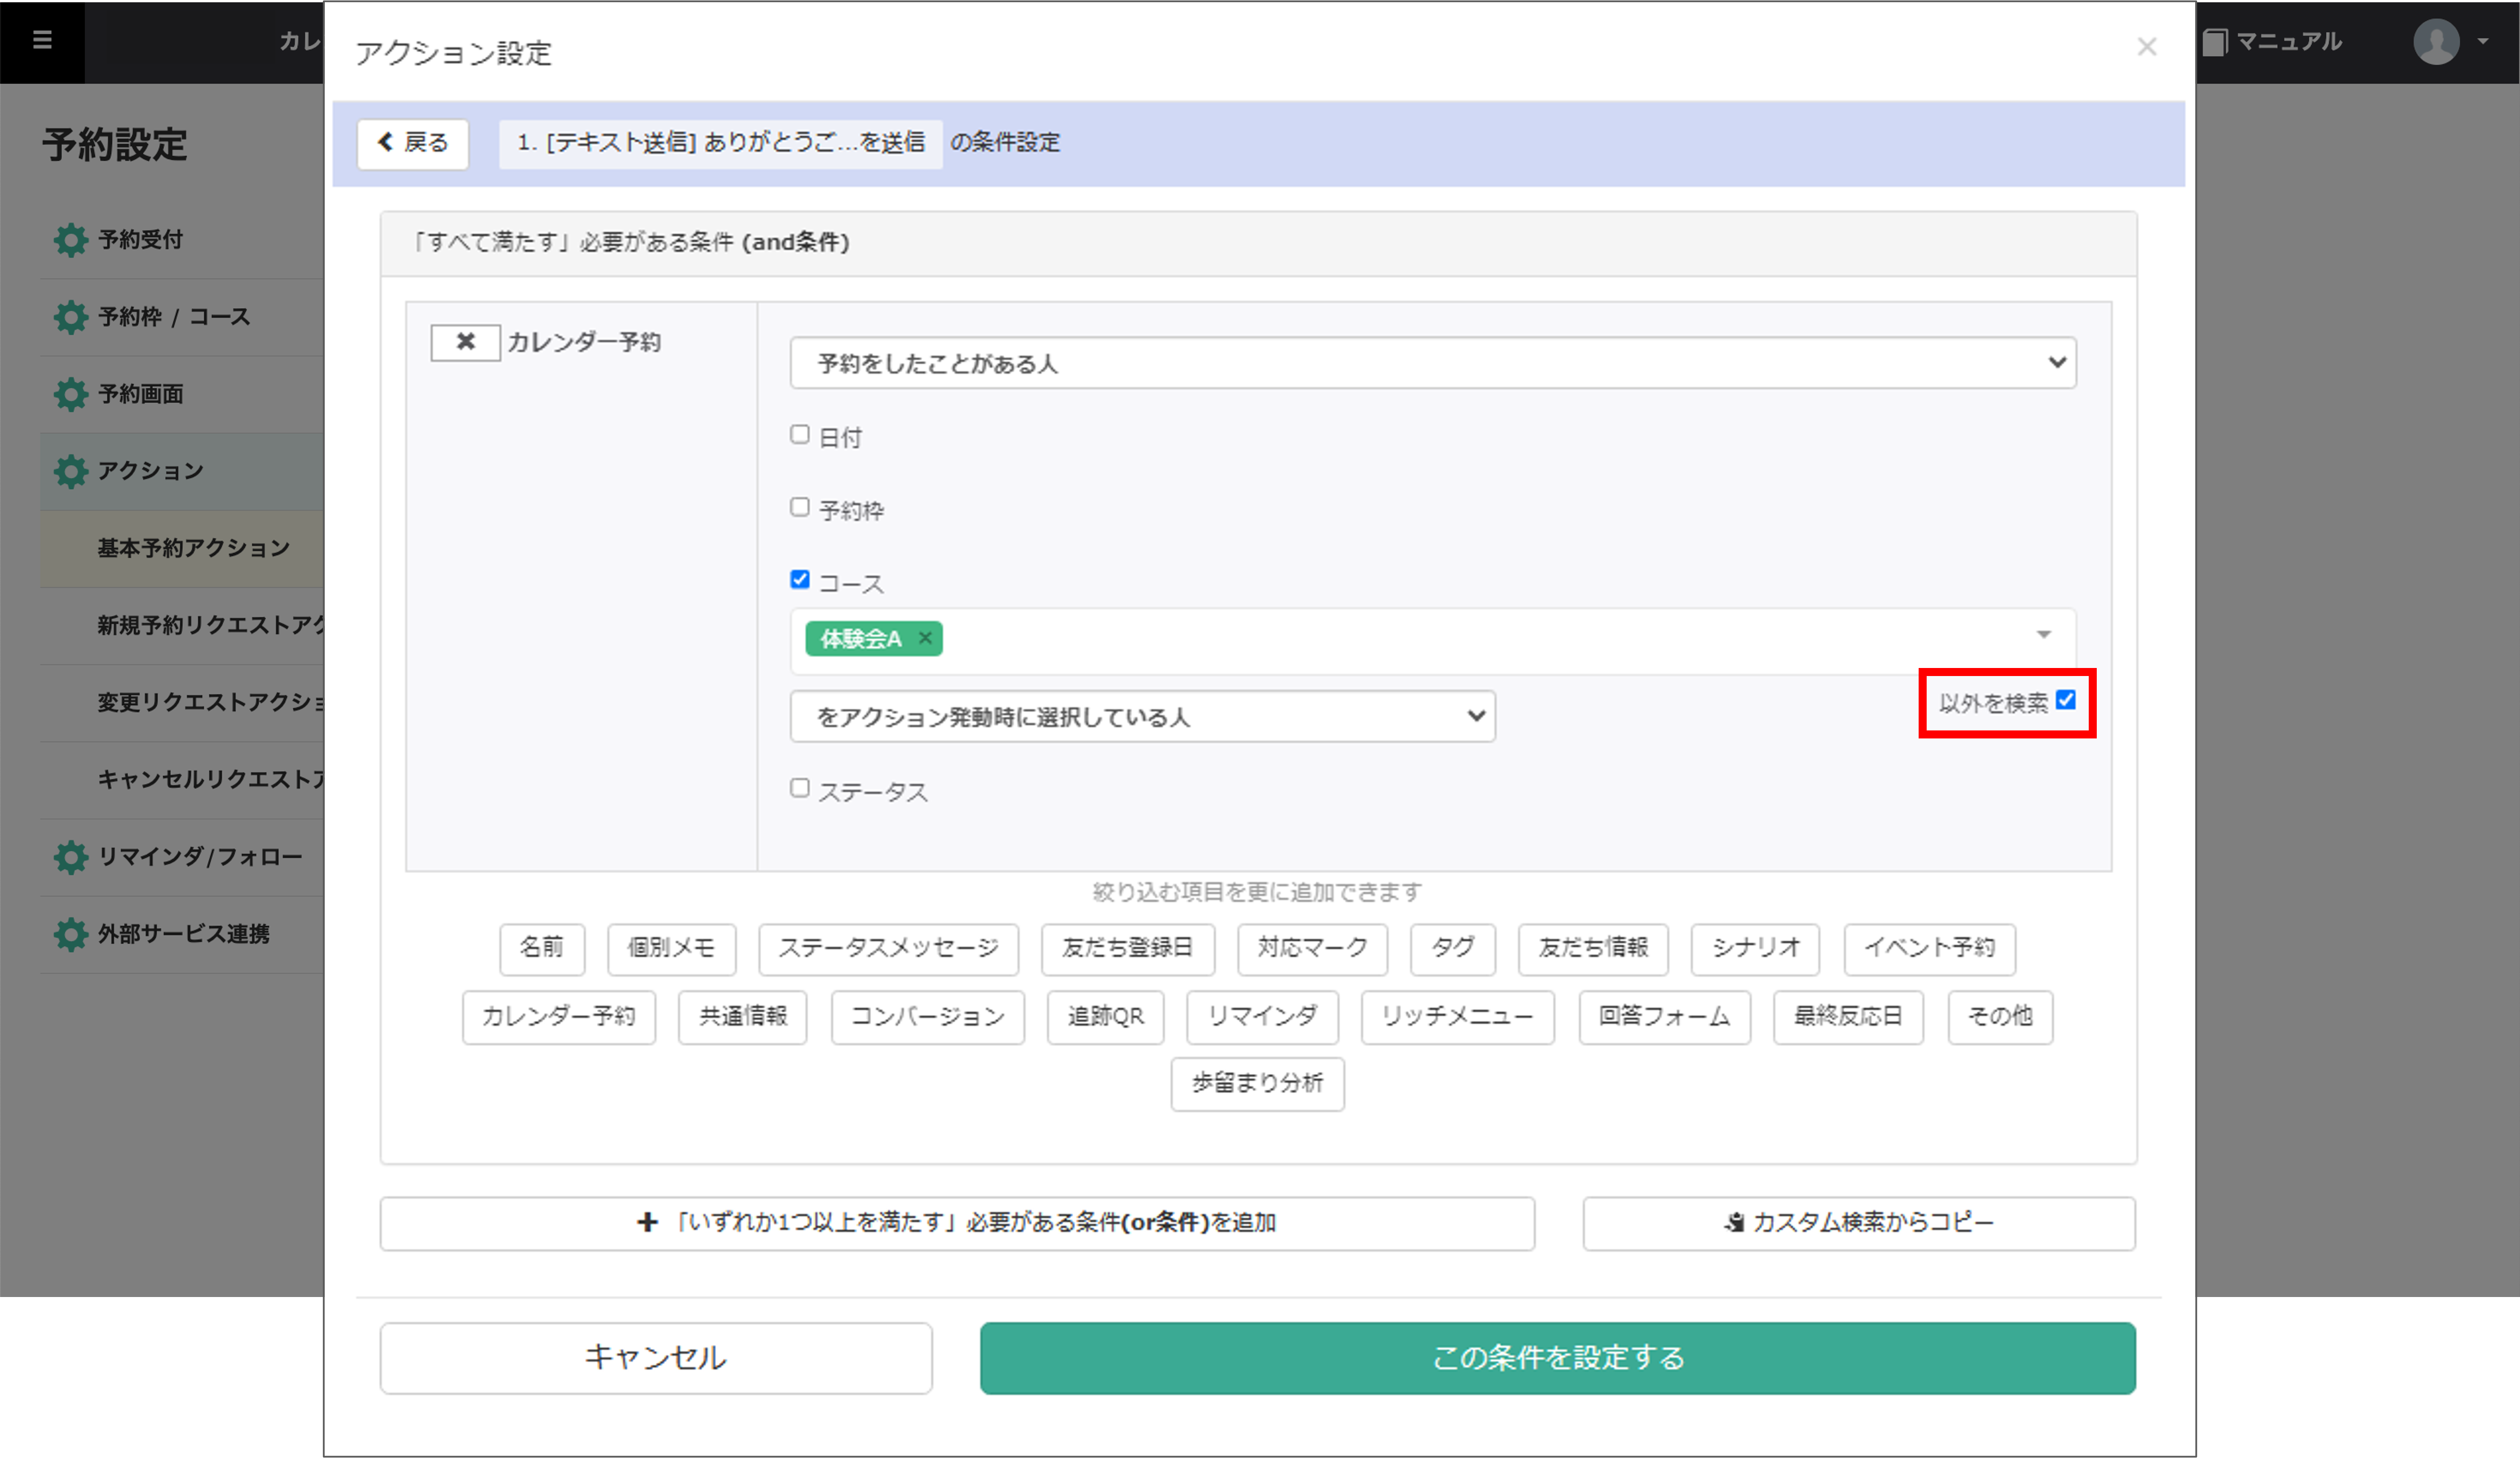Screen dimensions: 2520x1458
Task: Add the 個別メモ filter
Action: [671, 948]
